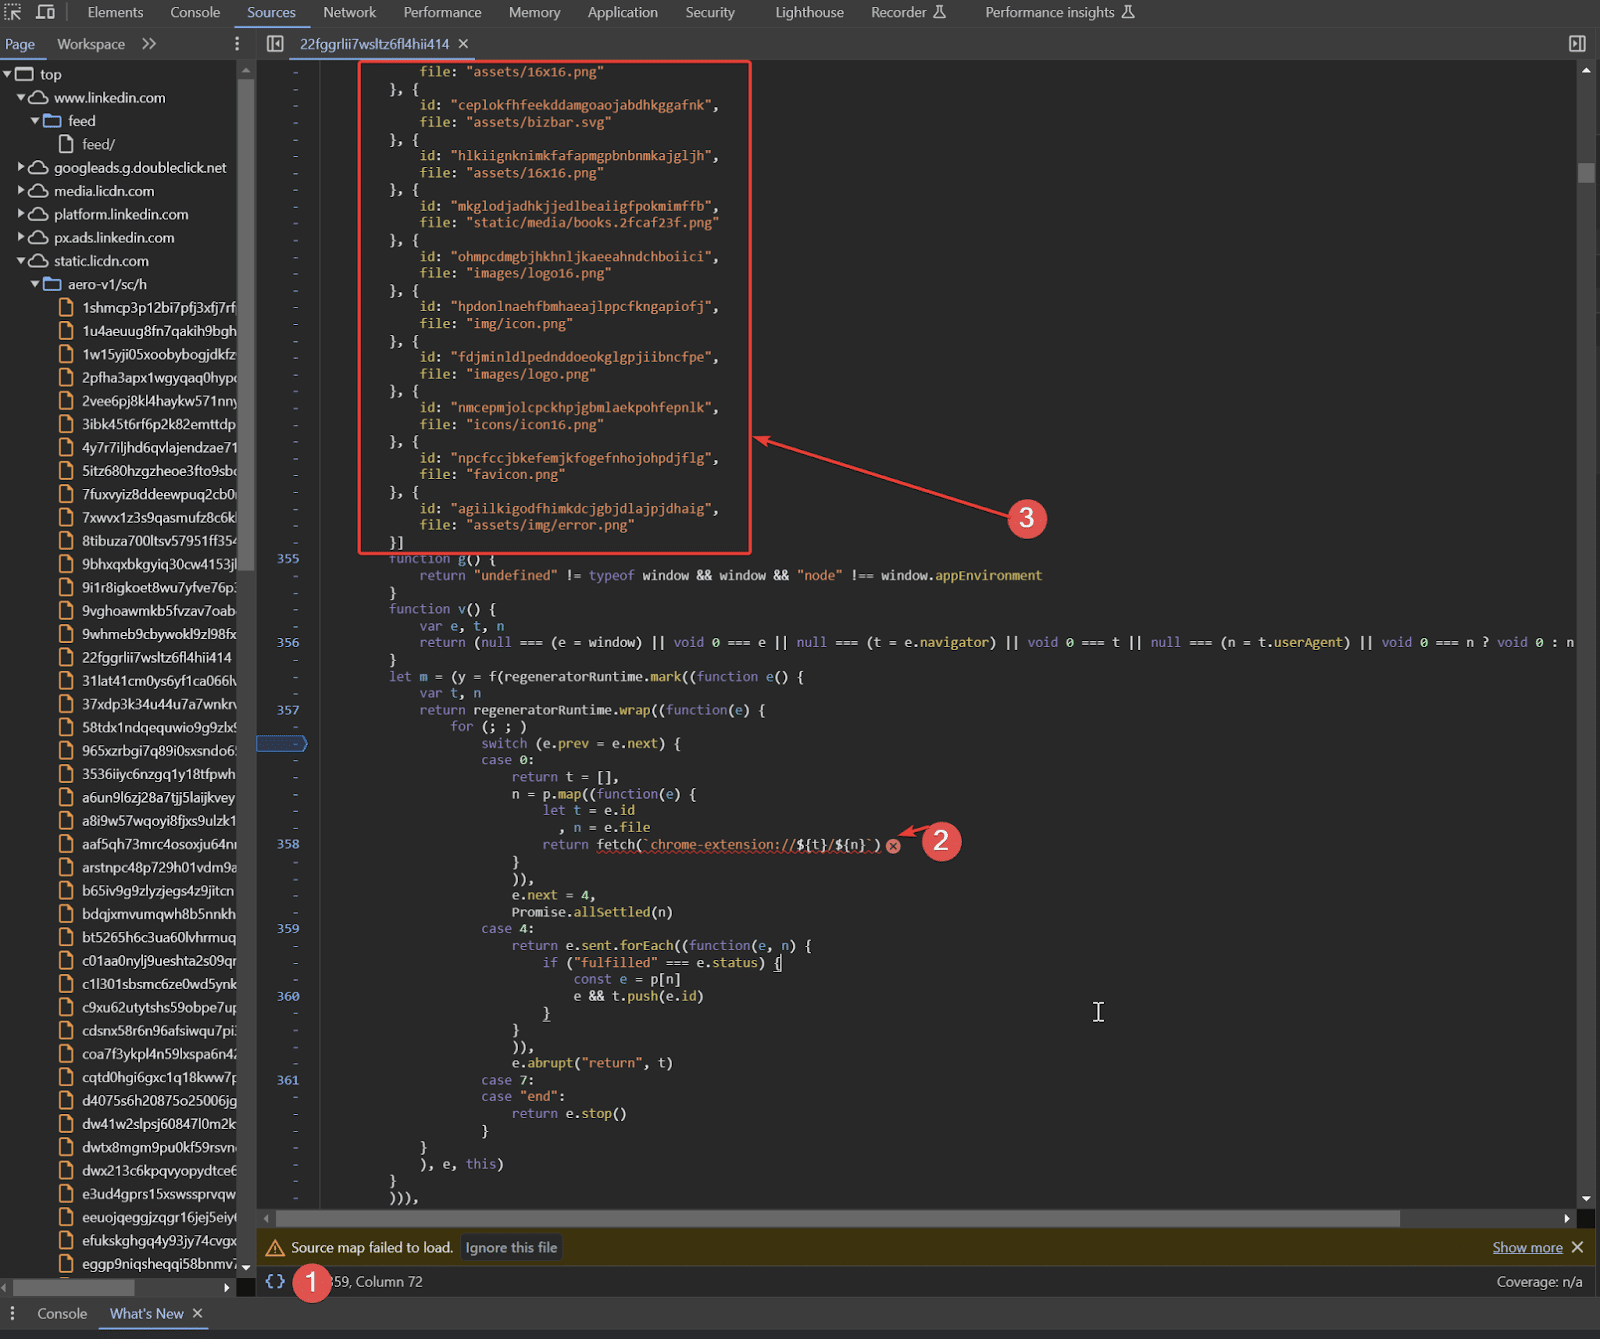Expand the googleads.g.doubleclick.net domain
This screenshot has width=1600, height=1339.
point(21,168)
